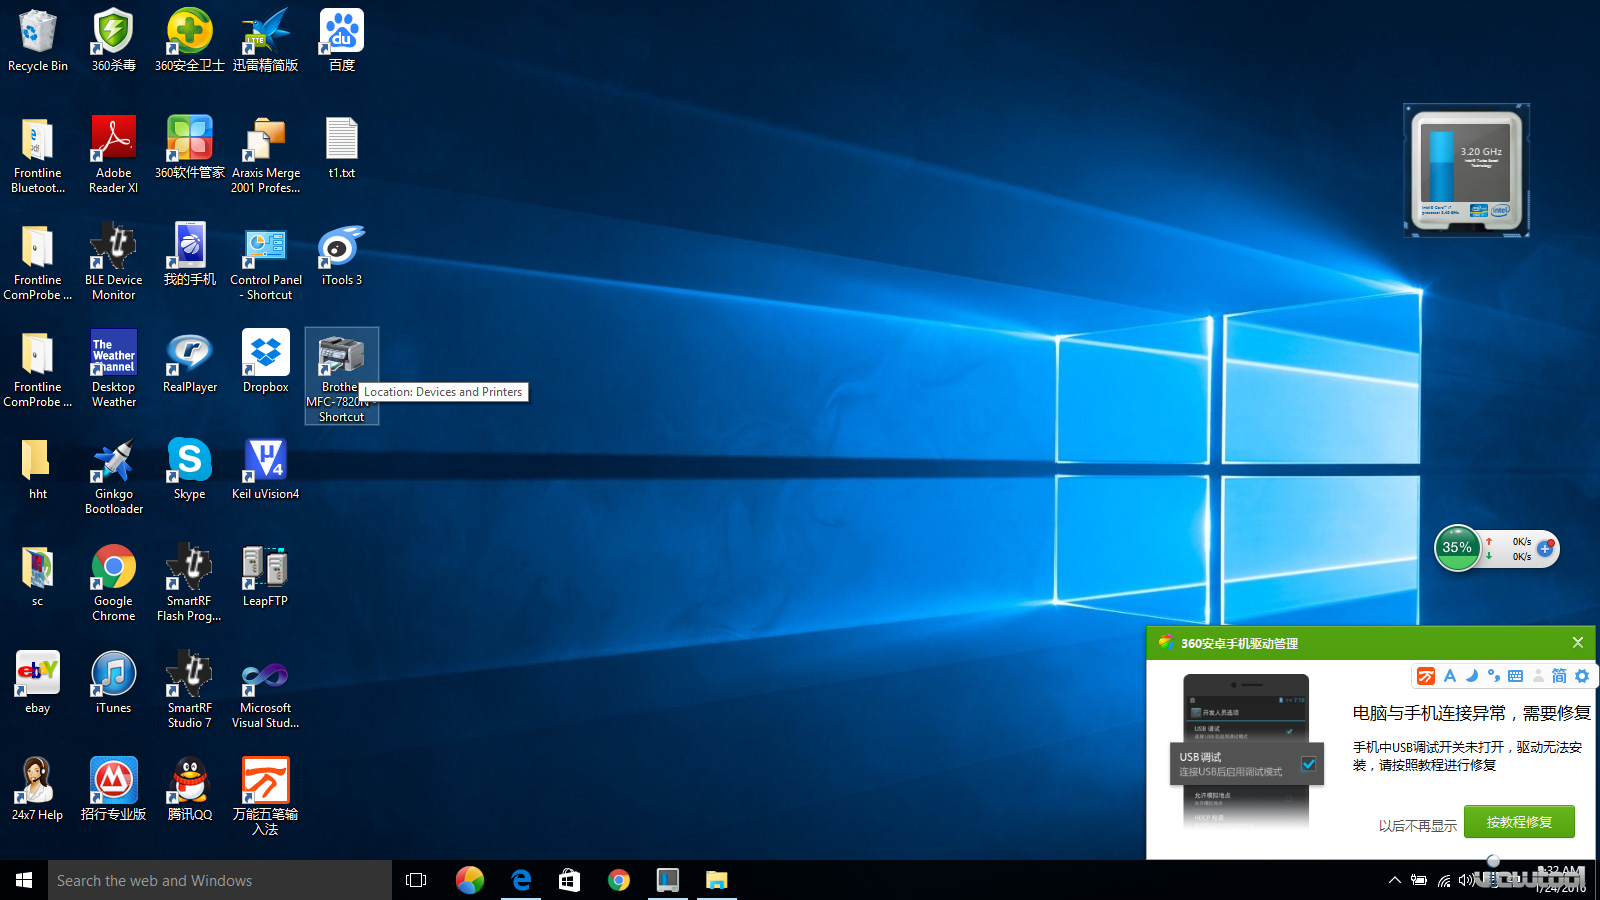Open 360软件管家 desktop icon

pos(190,148)
